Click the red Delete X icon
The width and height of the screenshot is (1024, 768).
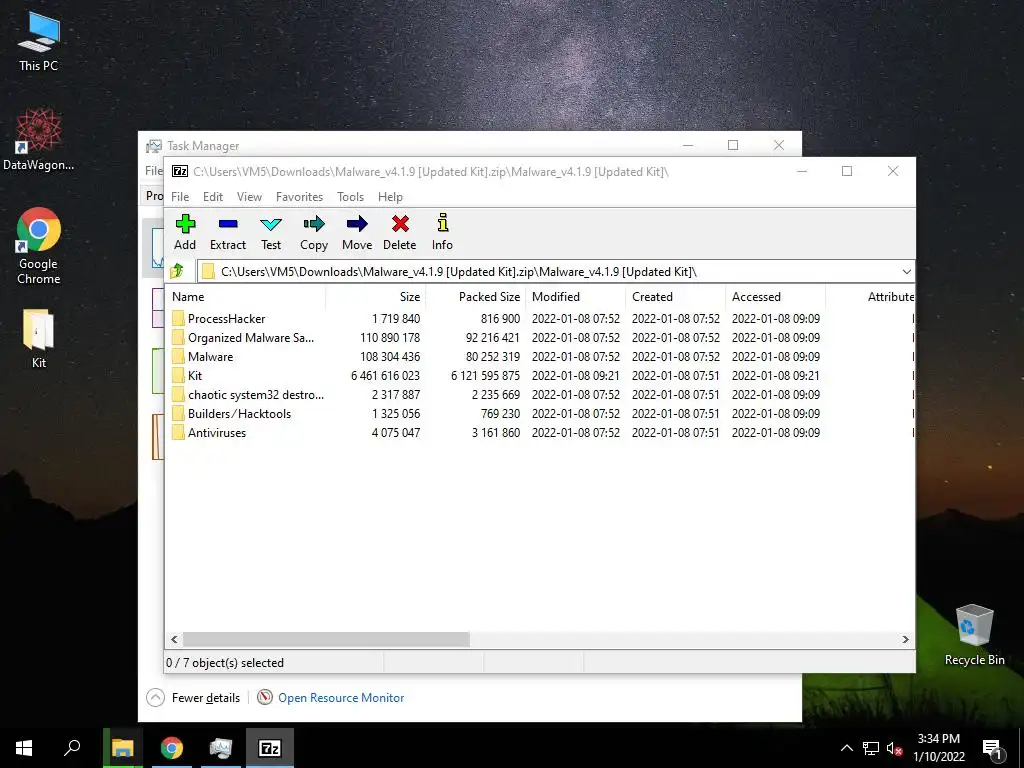(400, 224)
